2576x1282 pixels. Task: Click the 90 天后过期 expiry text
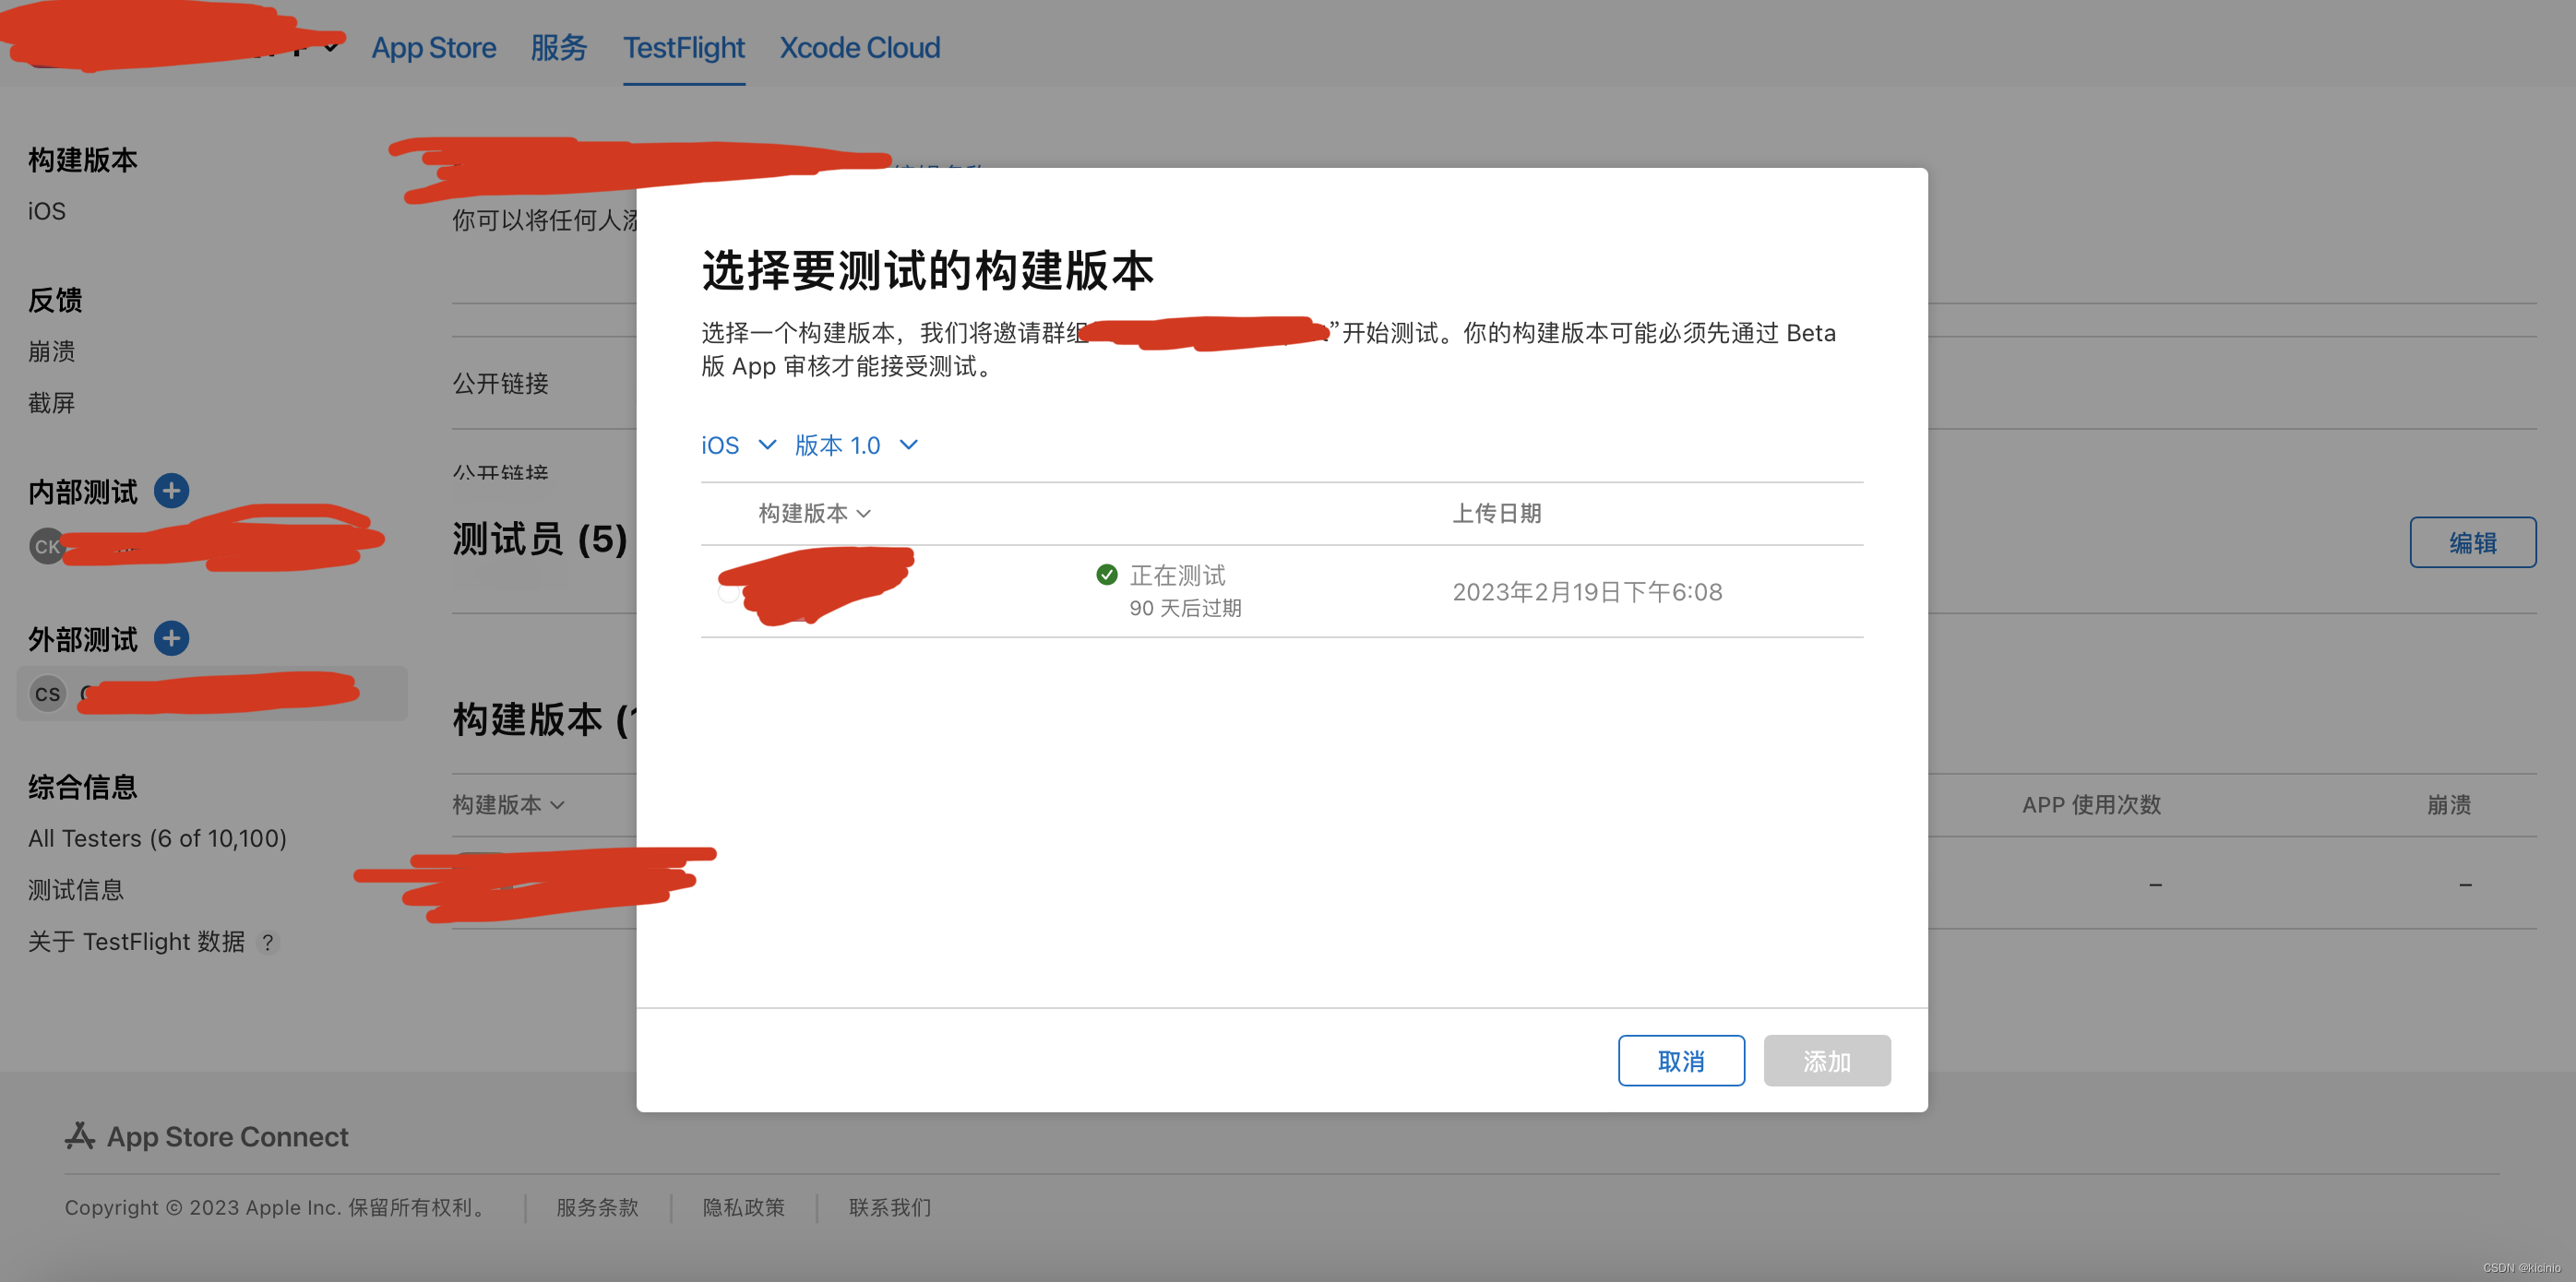pos(1185,608)
